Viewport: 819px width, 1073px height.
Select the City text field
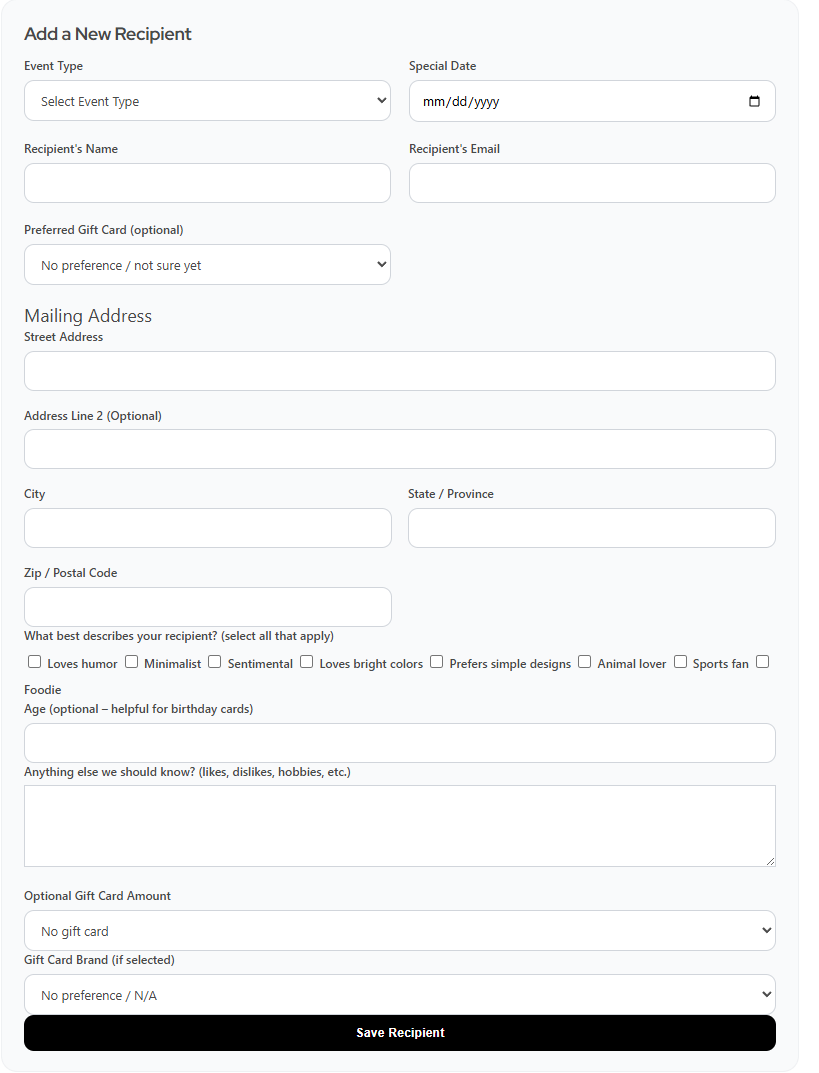207,528
